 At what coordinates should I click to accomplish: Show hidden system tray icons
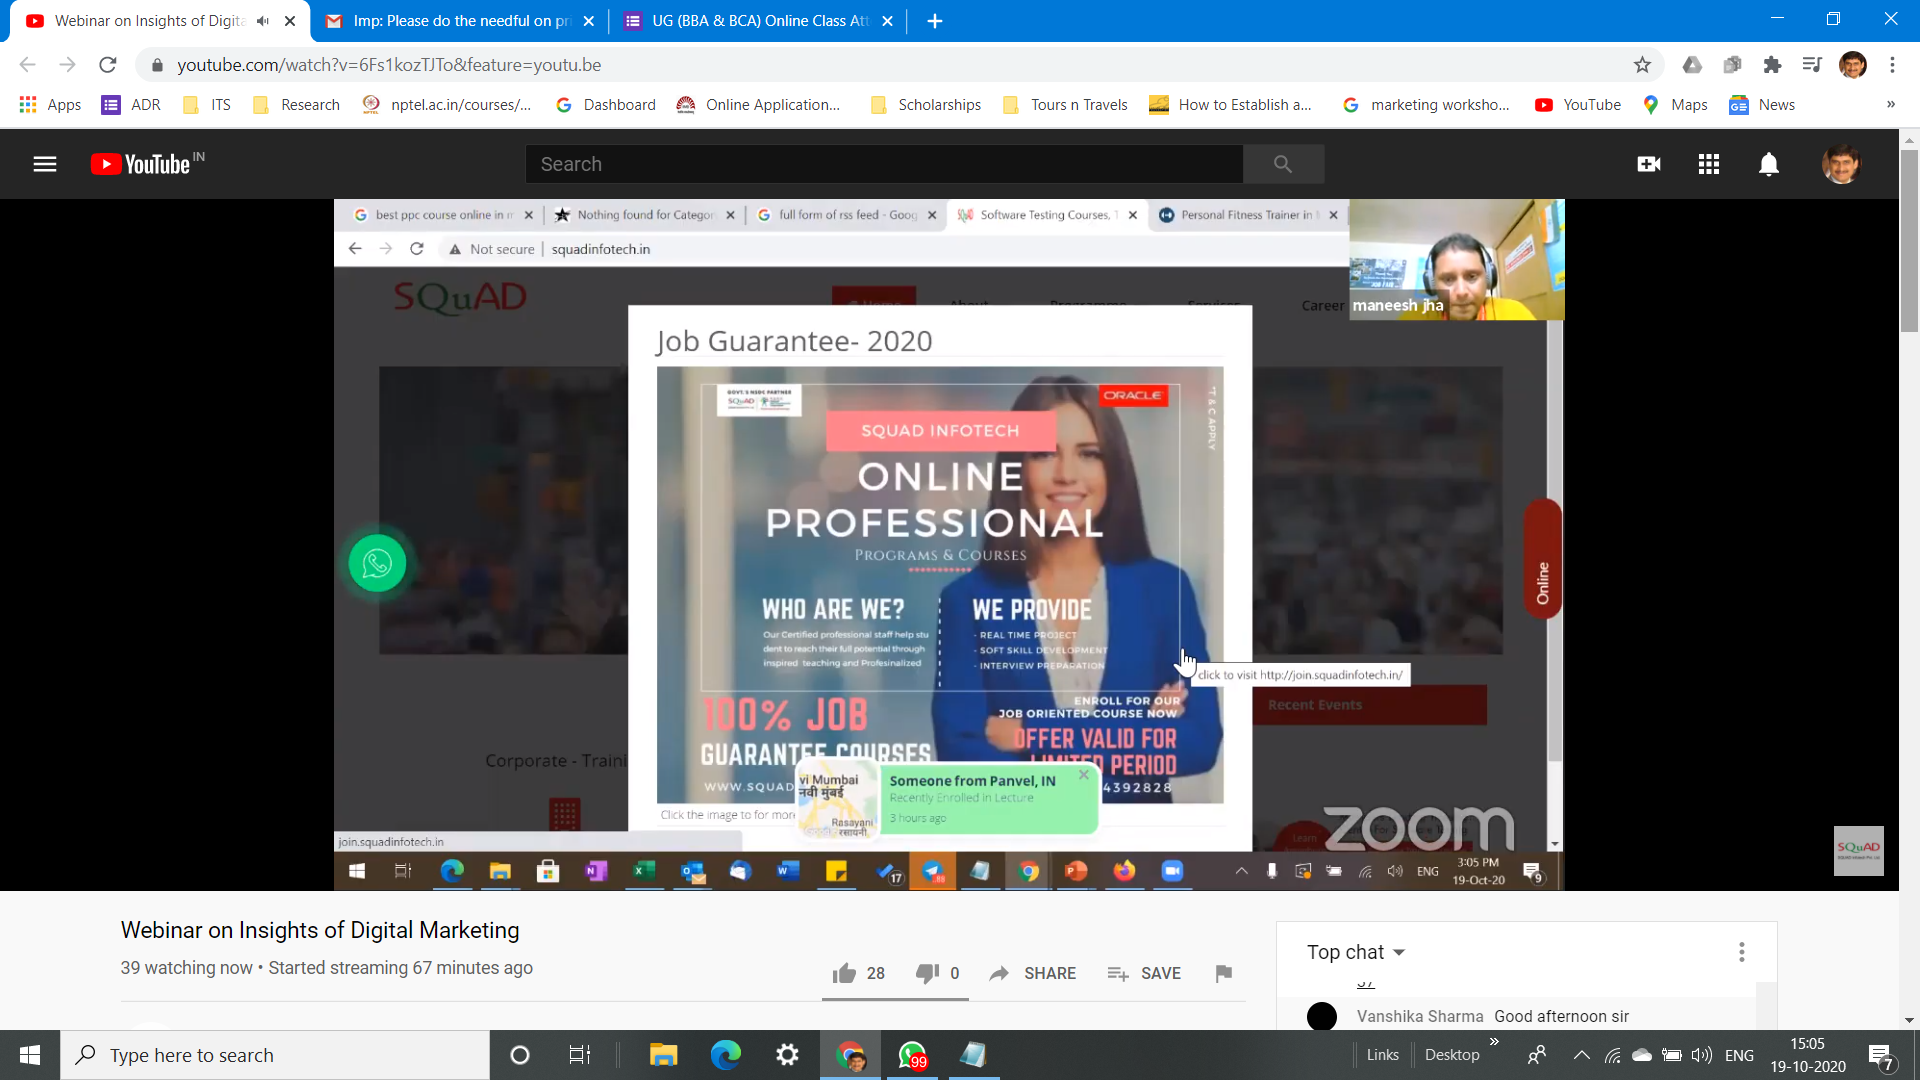(x=1581, y=1055)
